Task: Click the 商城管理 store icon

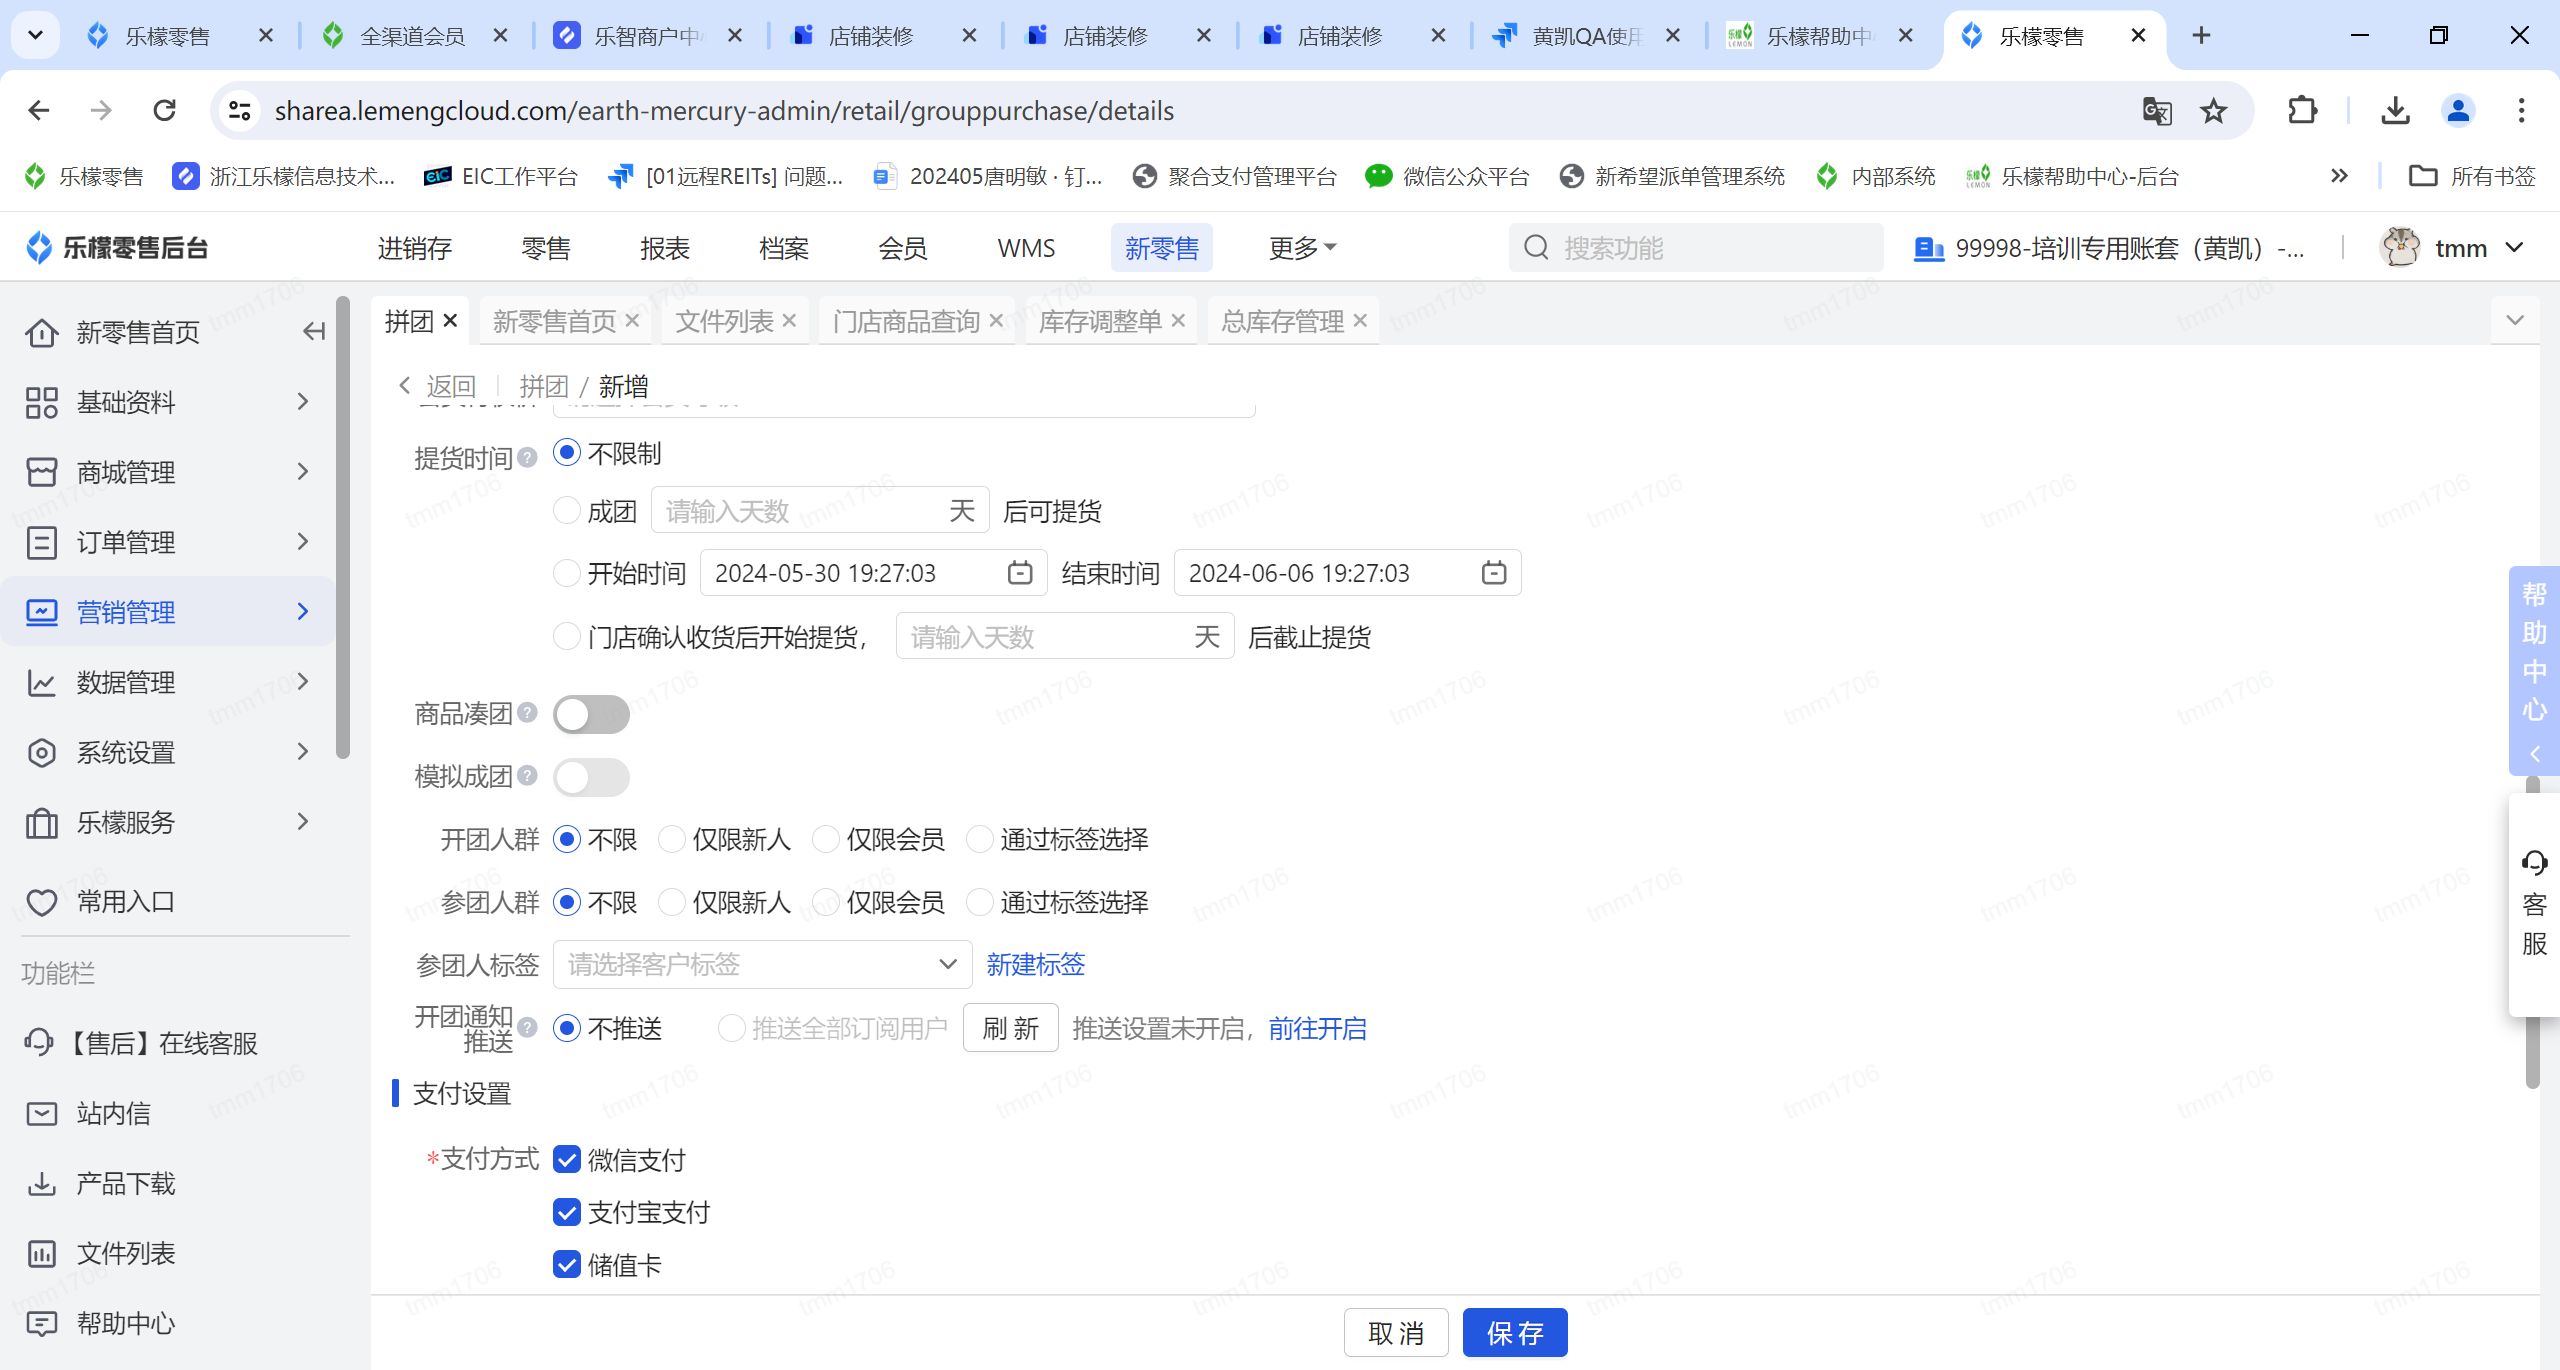Action: click(x=41, y=472)
